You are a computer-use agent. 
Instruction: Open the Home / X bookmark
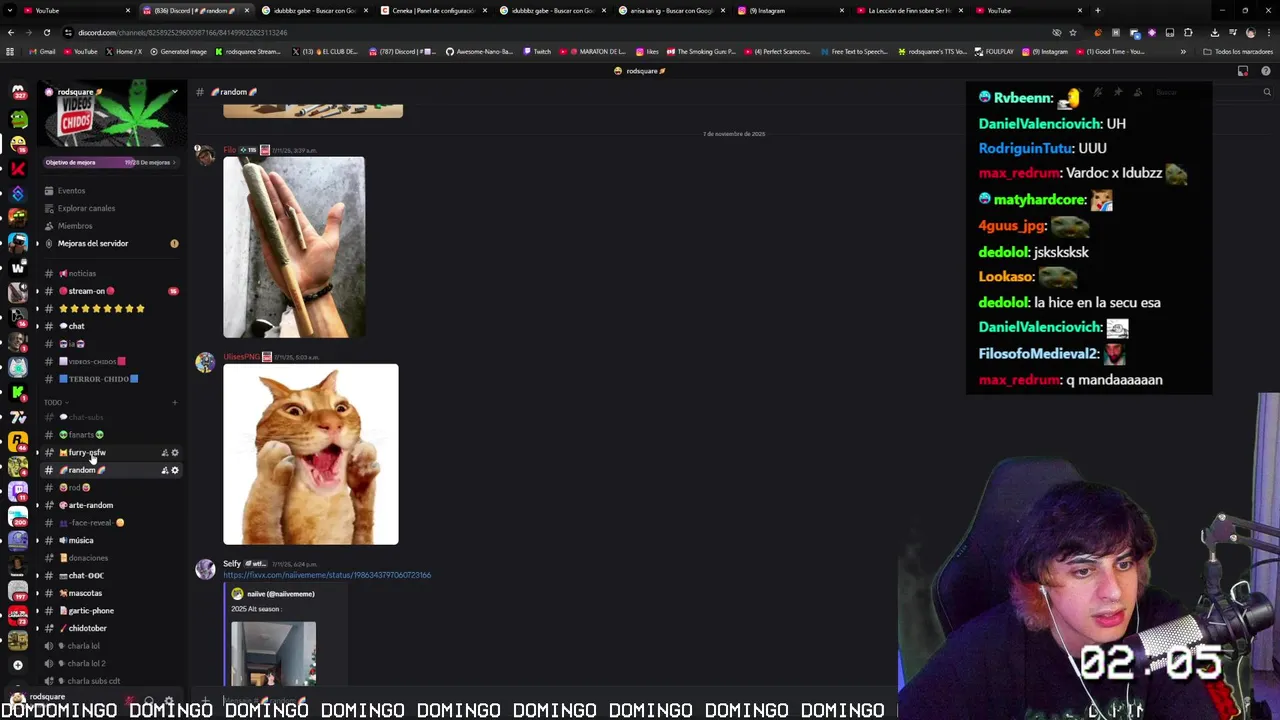tap(123, 51)
